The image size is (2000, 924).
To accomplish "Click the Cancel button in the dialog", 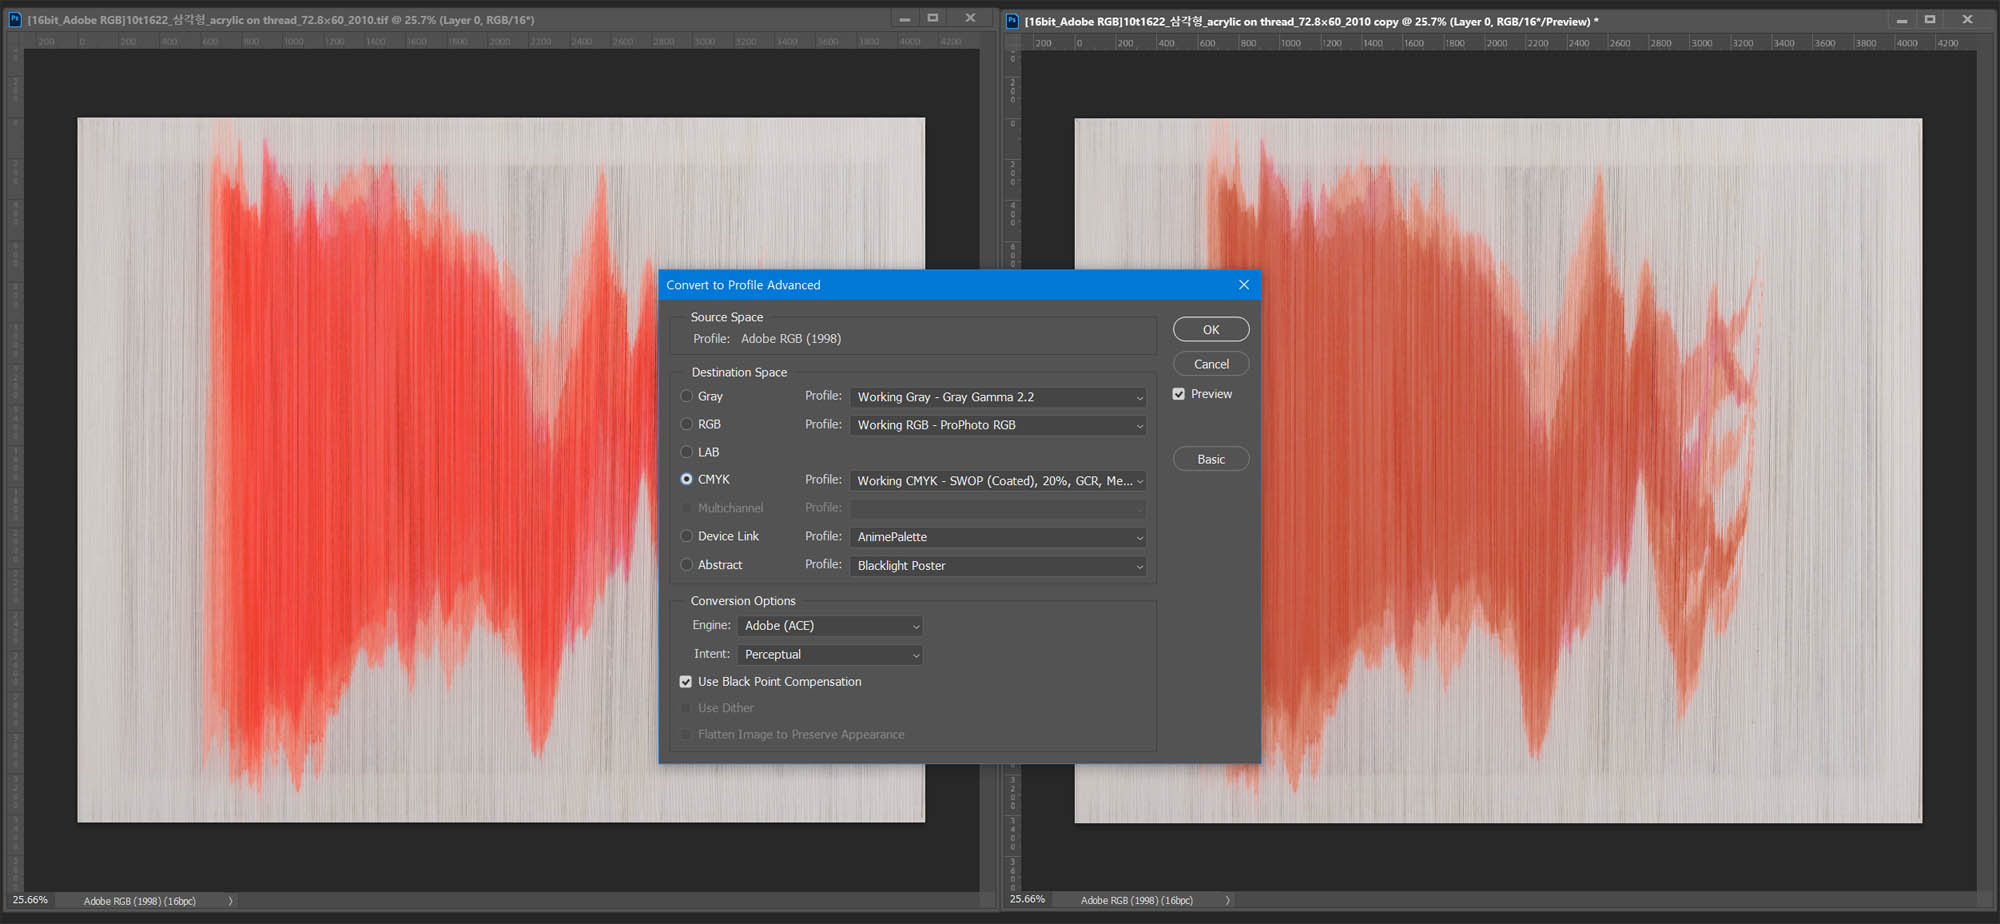I will pos(1211,364).
